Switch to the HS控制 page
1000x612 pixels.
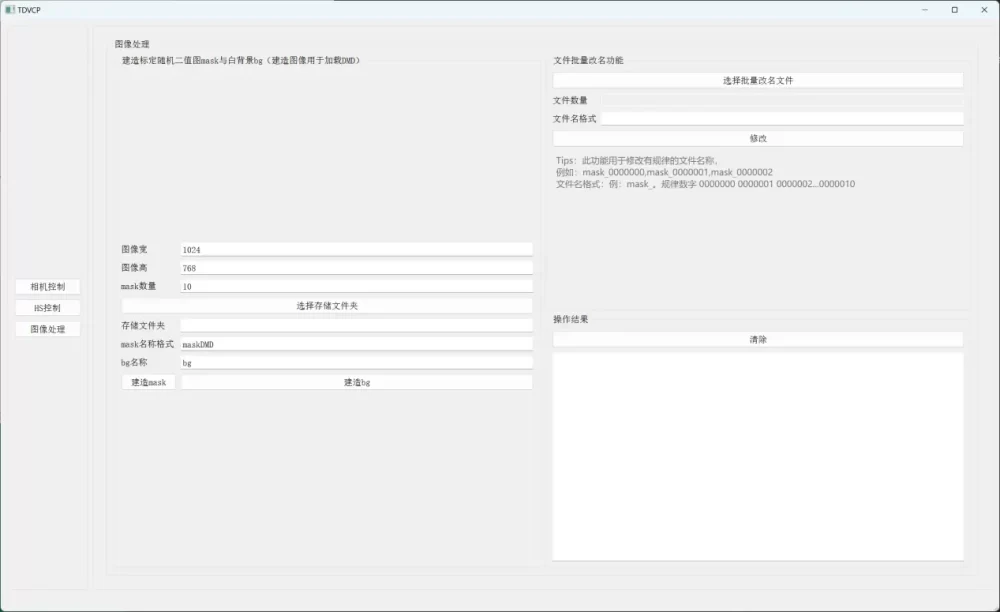point(47,308)
